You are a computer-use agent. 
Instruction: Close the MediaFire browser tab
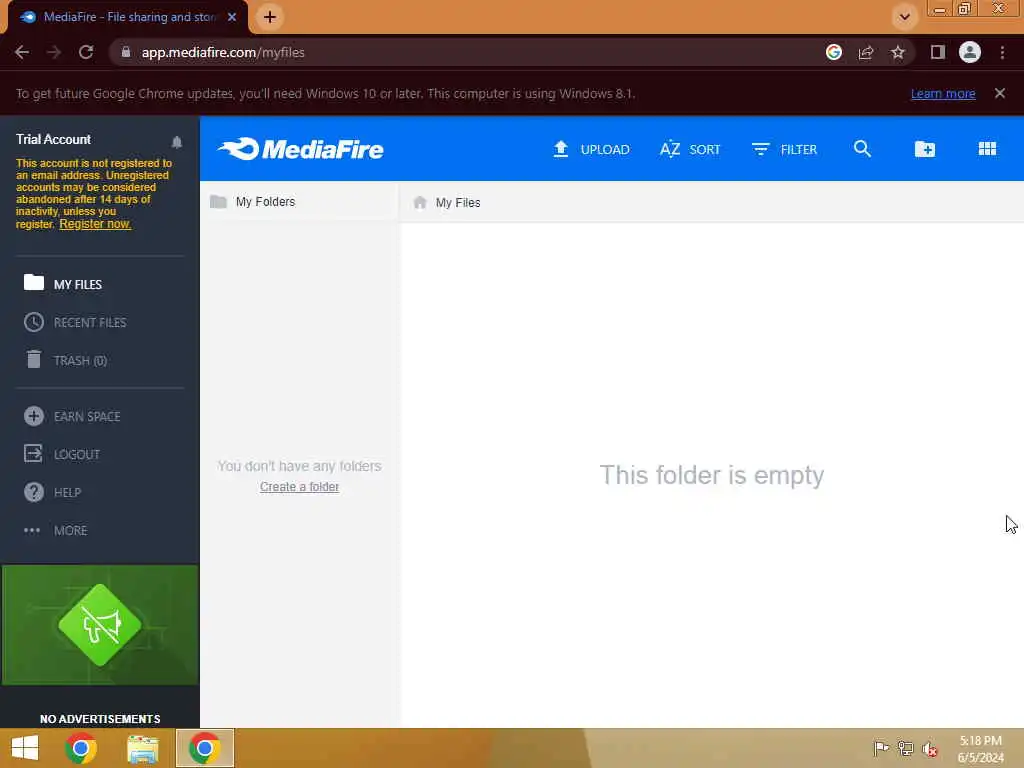click(232, 17)
